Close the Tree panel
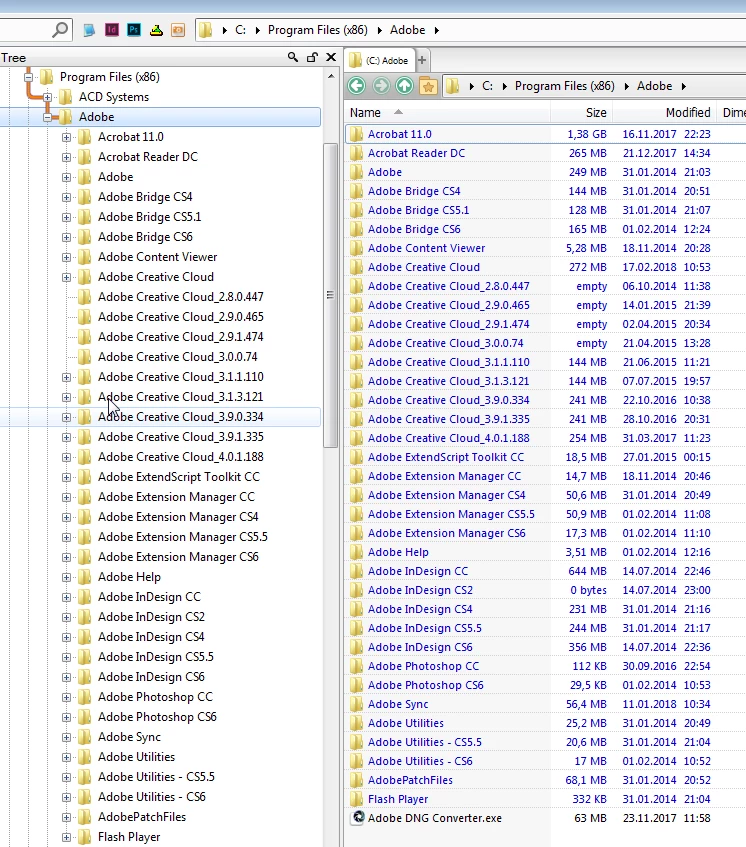 click(331, 57)
